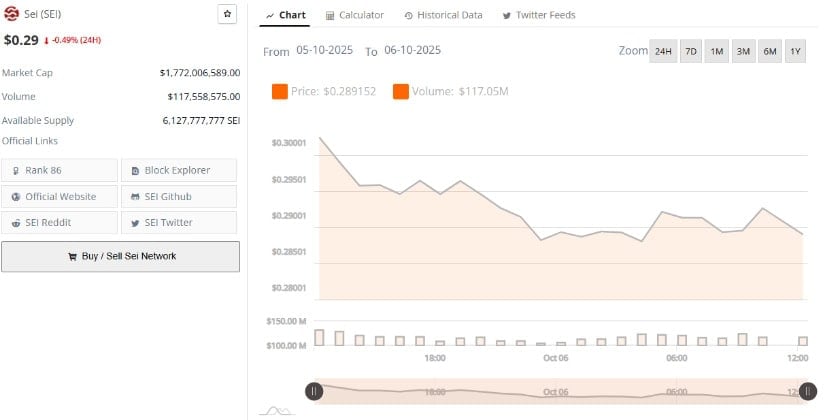The image size is (825, 420).
Task: Click the To date field 06-10-2025
Action: pyautogui.click(x=412, y=50)
